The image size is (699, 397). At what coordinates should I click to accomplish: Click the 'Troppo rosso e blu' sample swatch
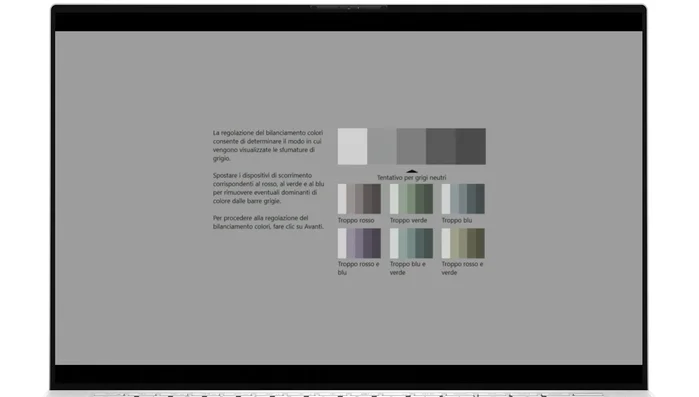(359, 243)
